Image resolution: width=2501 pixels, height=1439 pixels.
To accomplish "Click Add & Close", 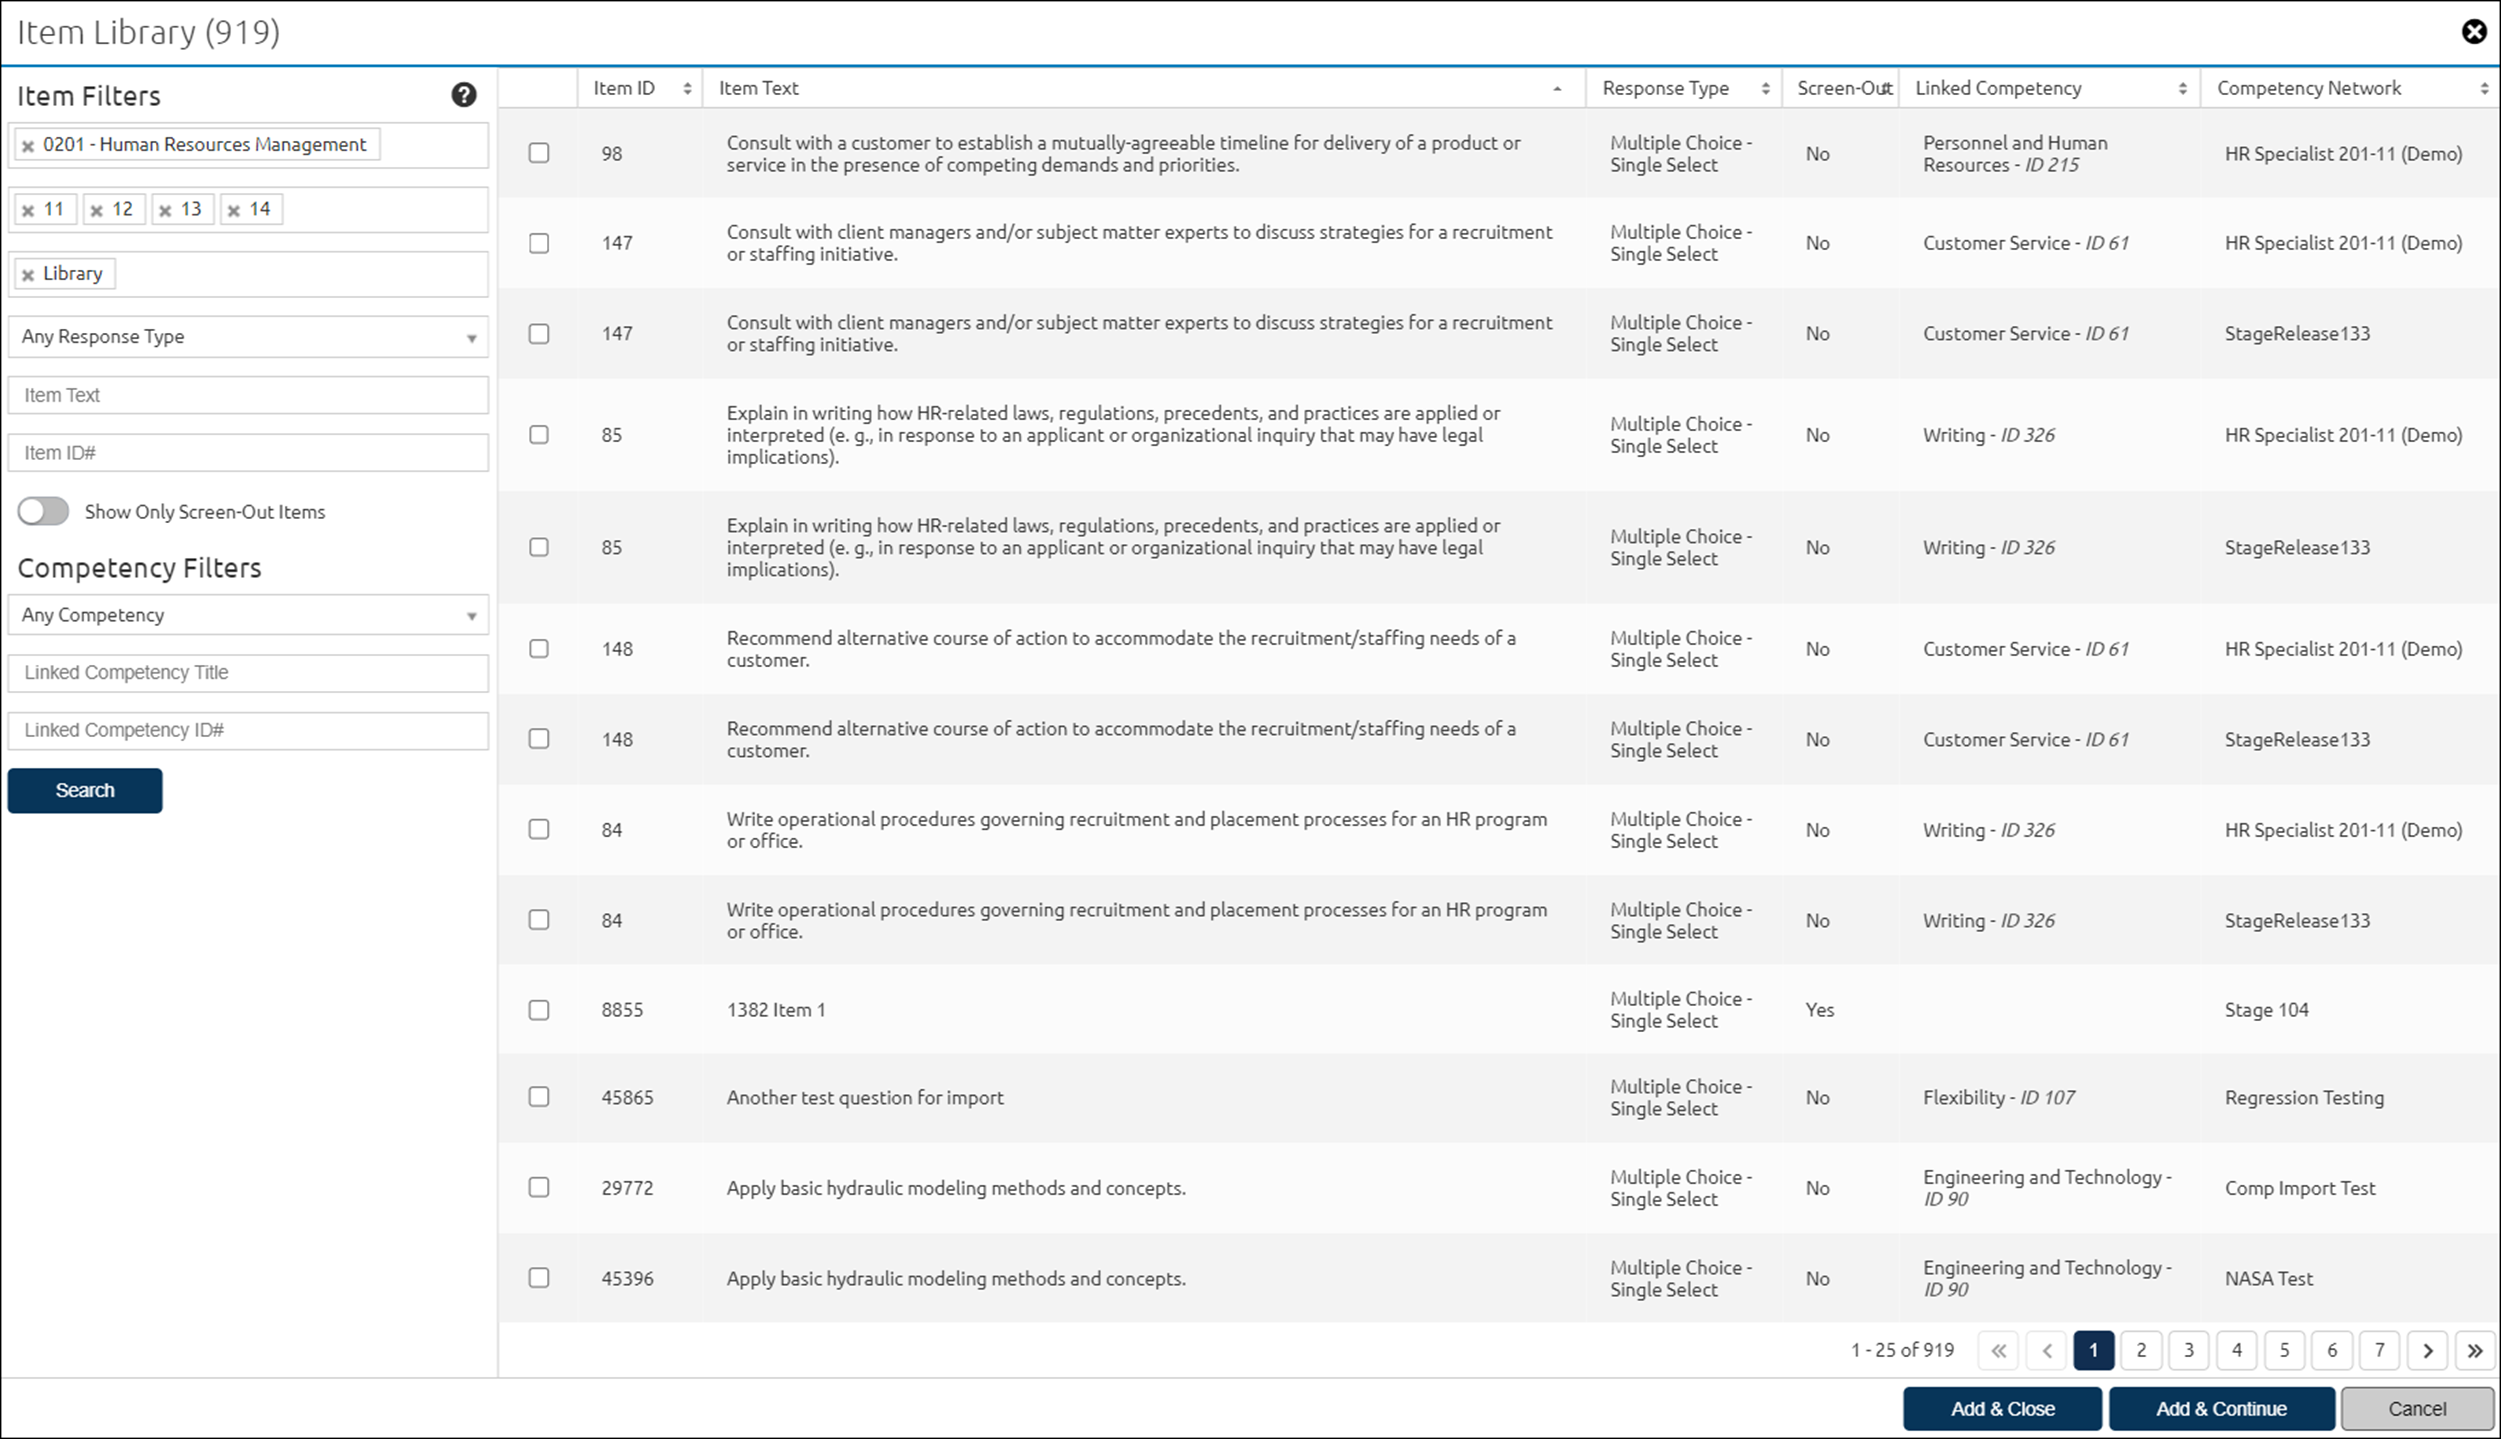I will click(x=2002, y=1408).
